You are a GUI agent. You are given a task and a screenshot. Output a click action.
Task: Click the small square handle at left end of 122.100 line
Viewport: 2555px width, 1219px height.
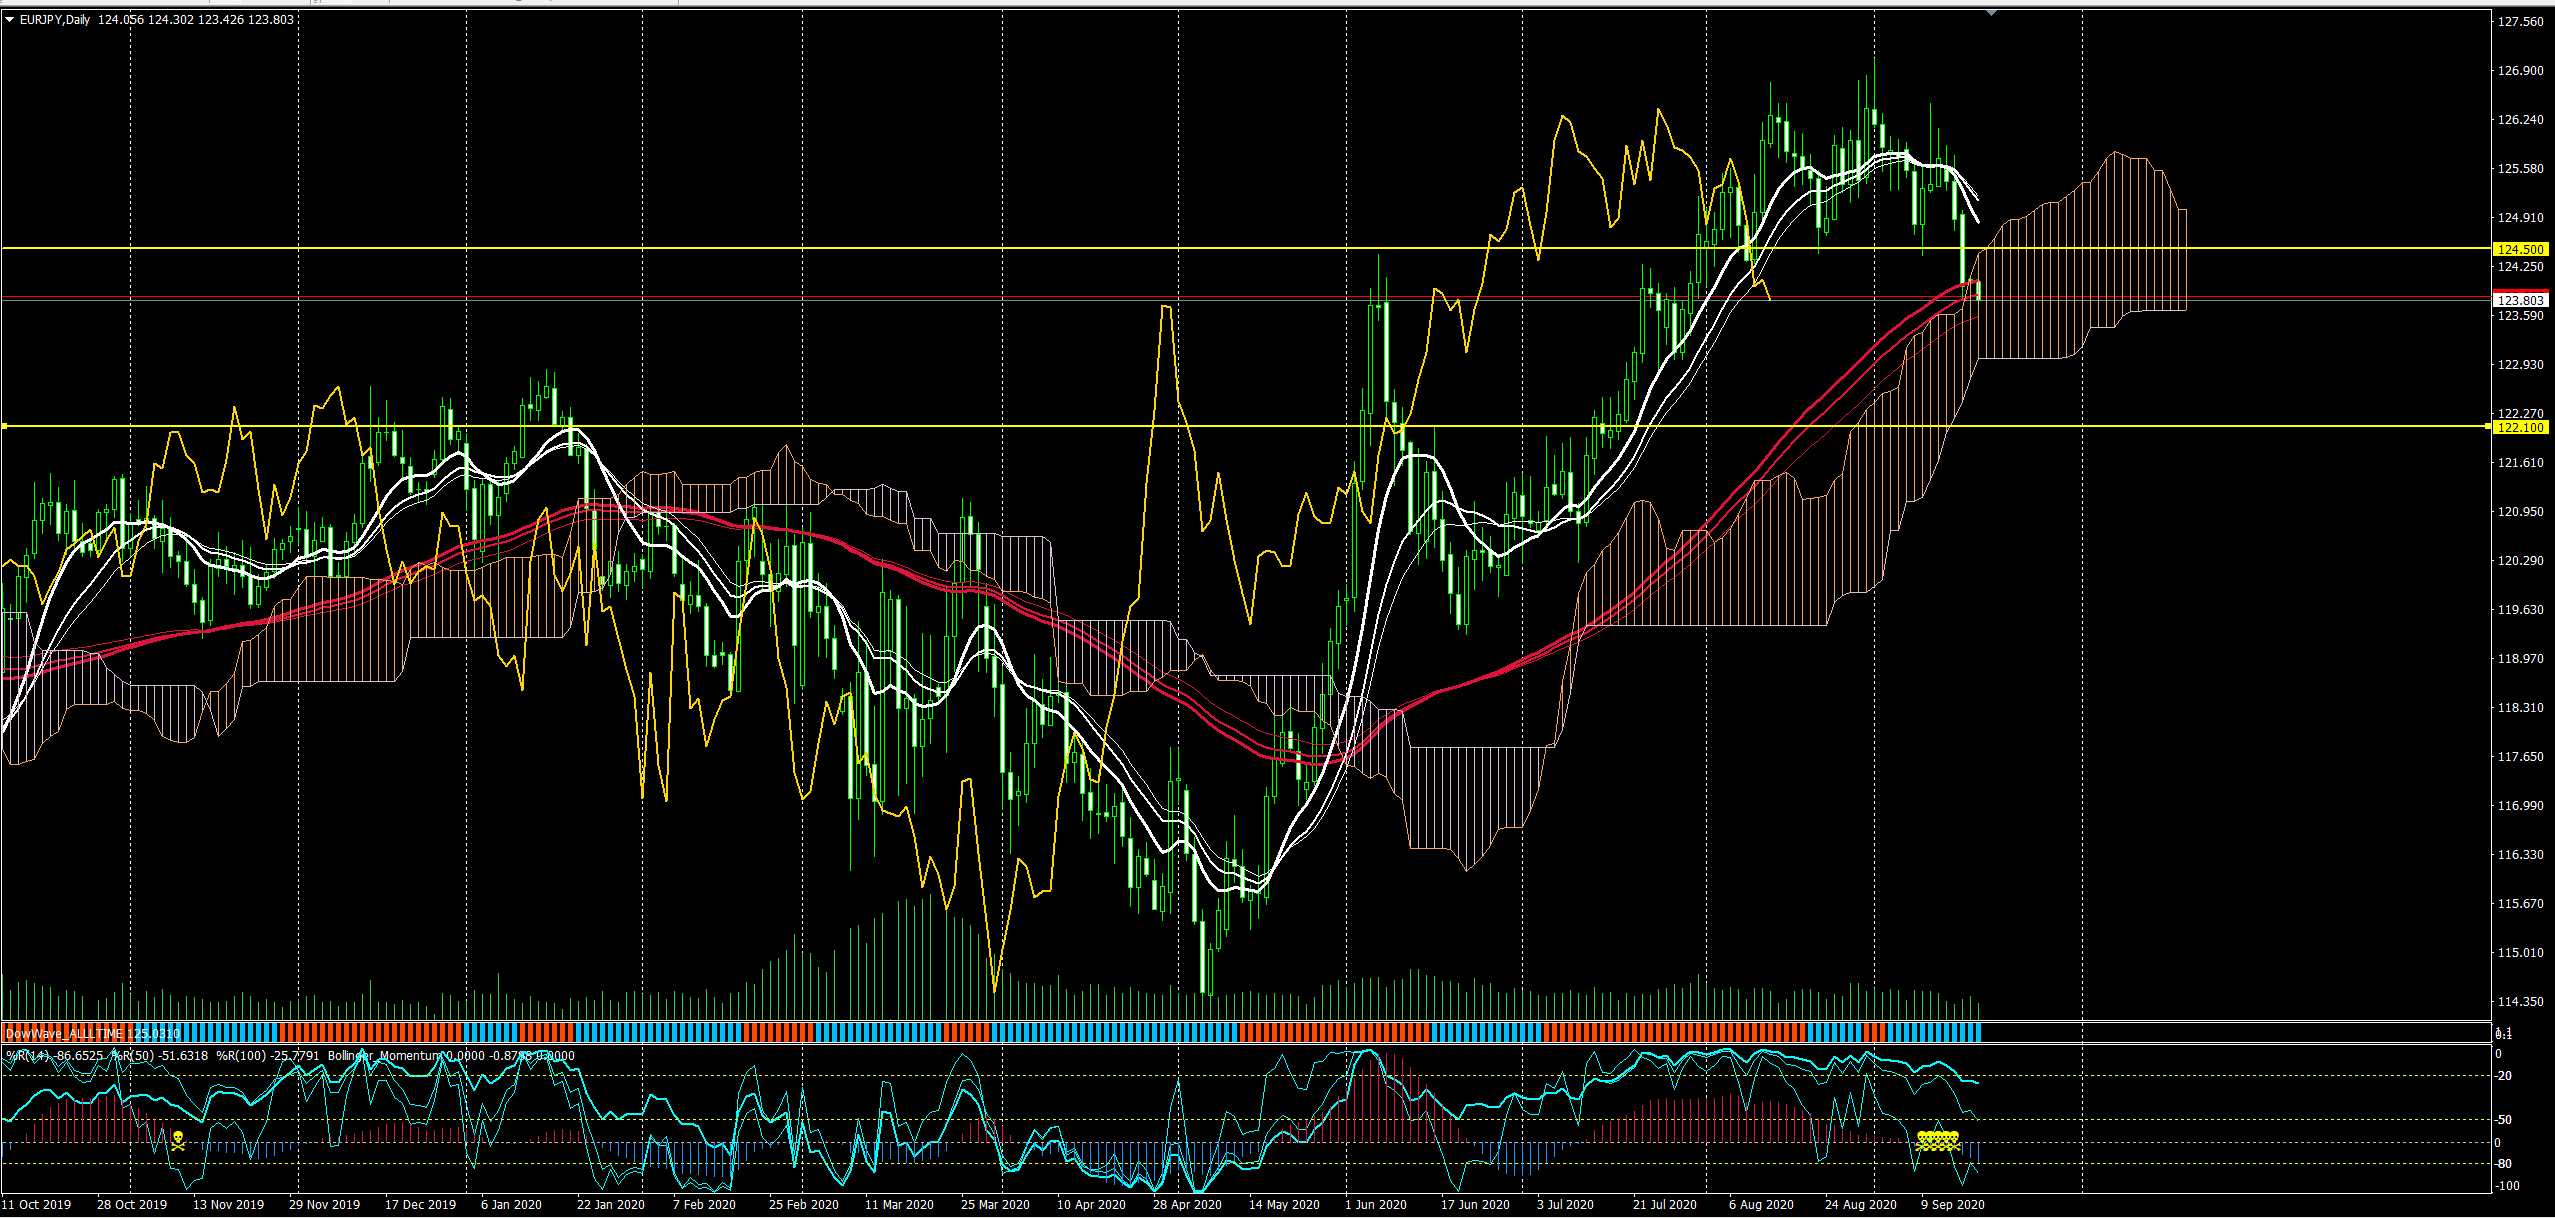tap(4, 427)
